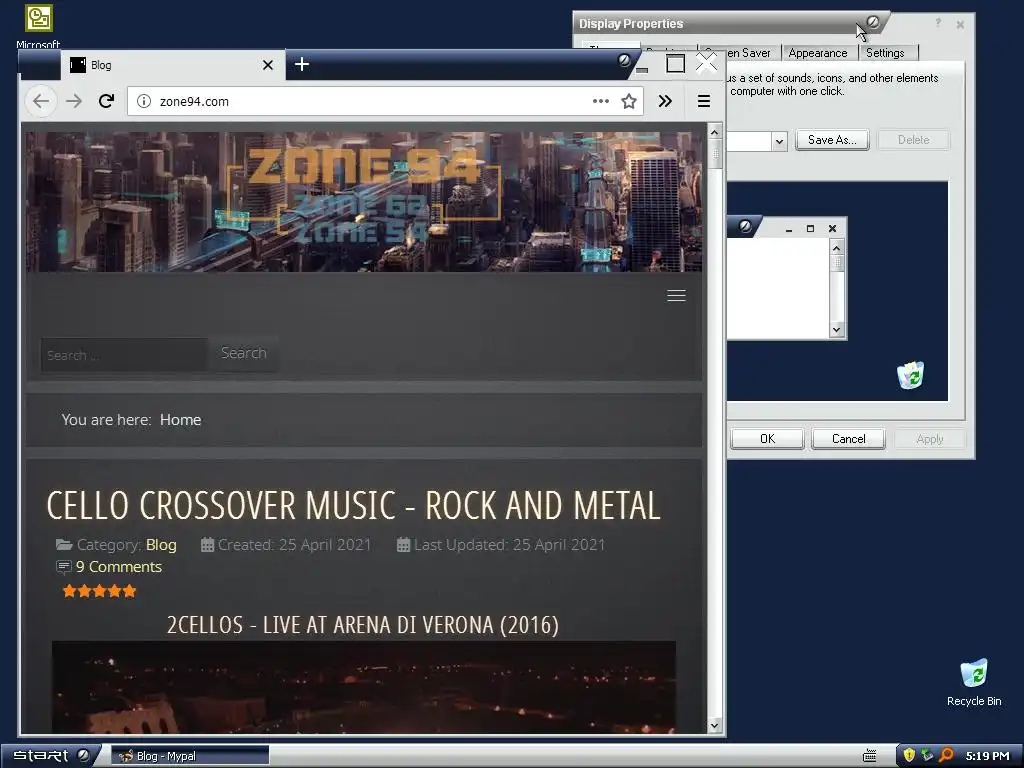
Task: Open the Blog category link
Action: point(161,545)
